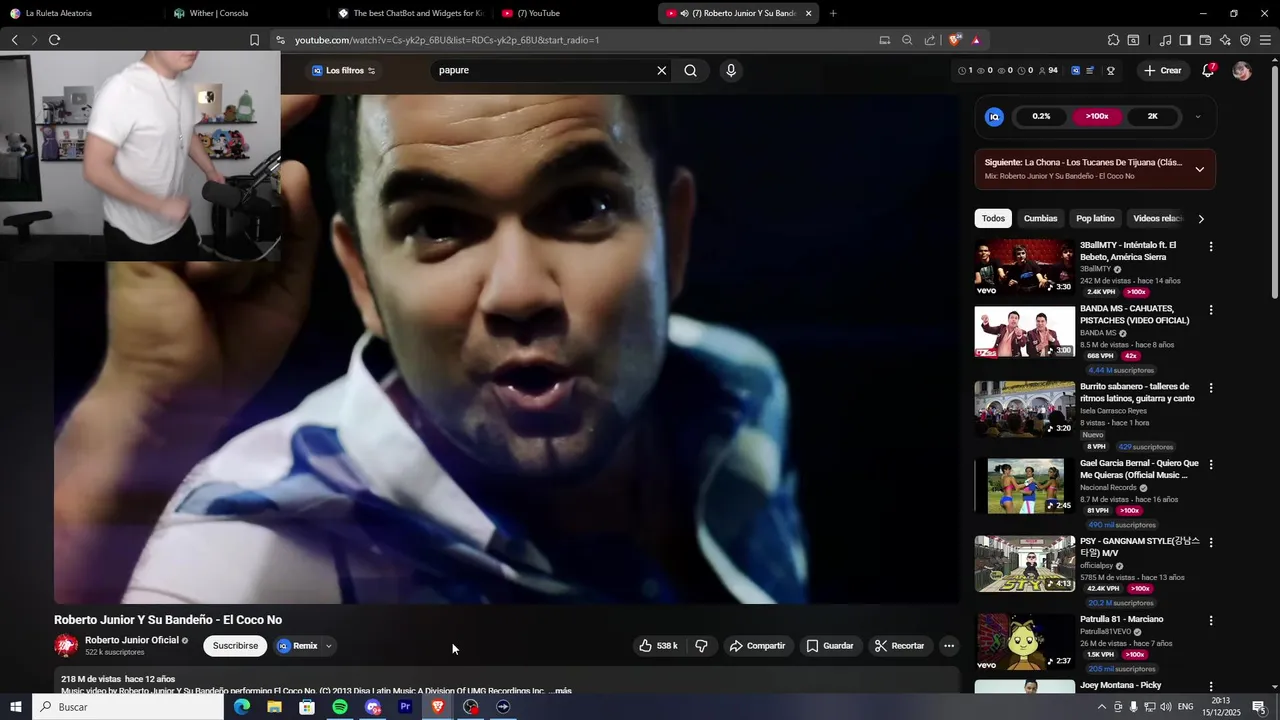Start voice search with microphone icon
The width and height of the screenshot is (1280, 720).
[731, 70]
